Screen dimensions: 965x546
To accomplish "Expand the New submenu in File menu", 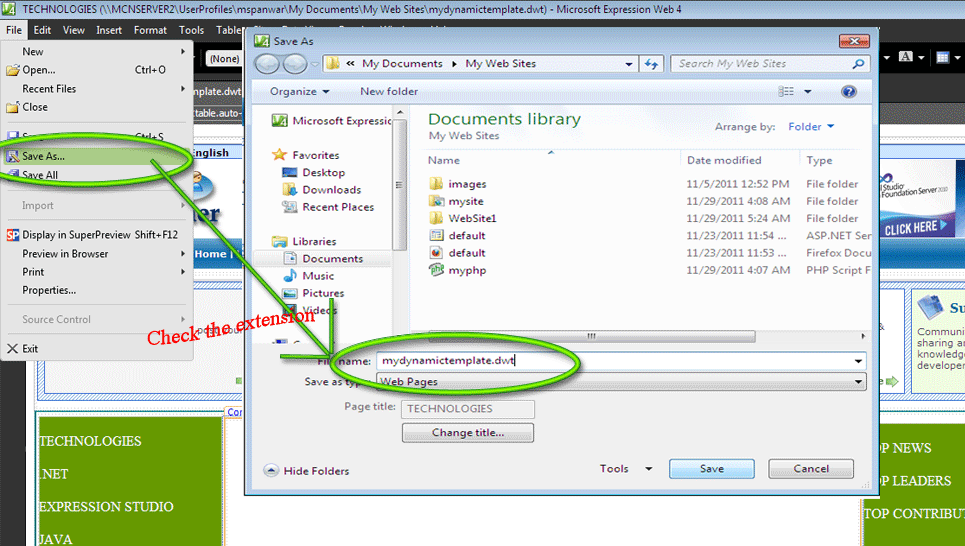I will click(183, 52).
